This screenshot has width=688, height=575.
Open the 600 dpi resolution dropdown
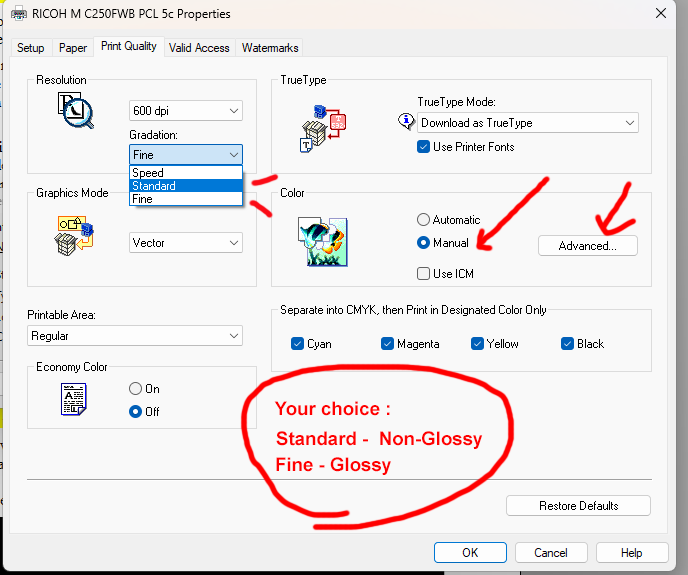click(186, 111)
